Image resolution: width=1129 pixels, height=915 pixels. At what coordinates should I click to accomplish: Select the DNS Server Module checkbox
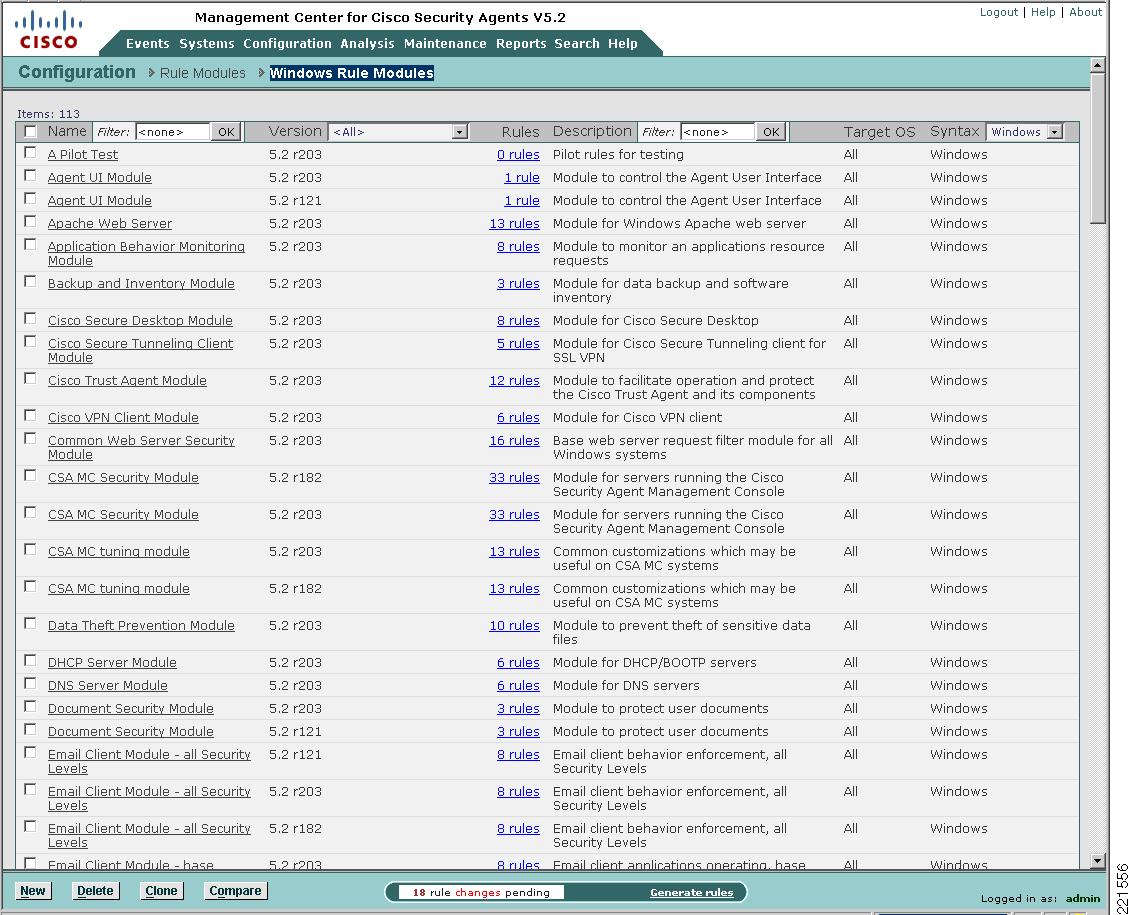click(30, 684)
